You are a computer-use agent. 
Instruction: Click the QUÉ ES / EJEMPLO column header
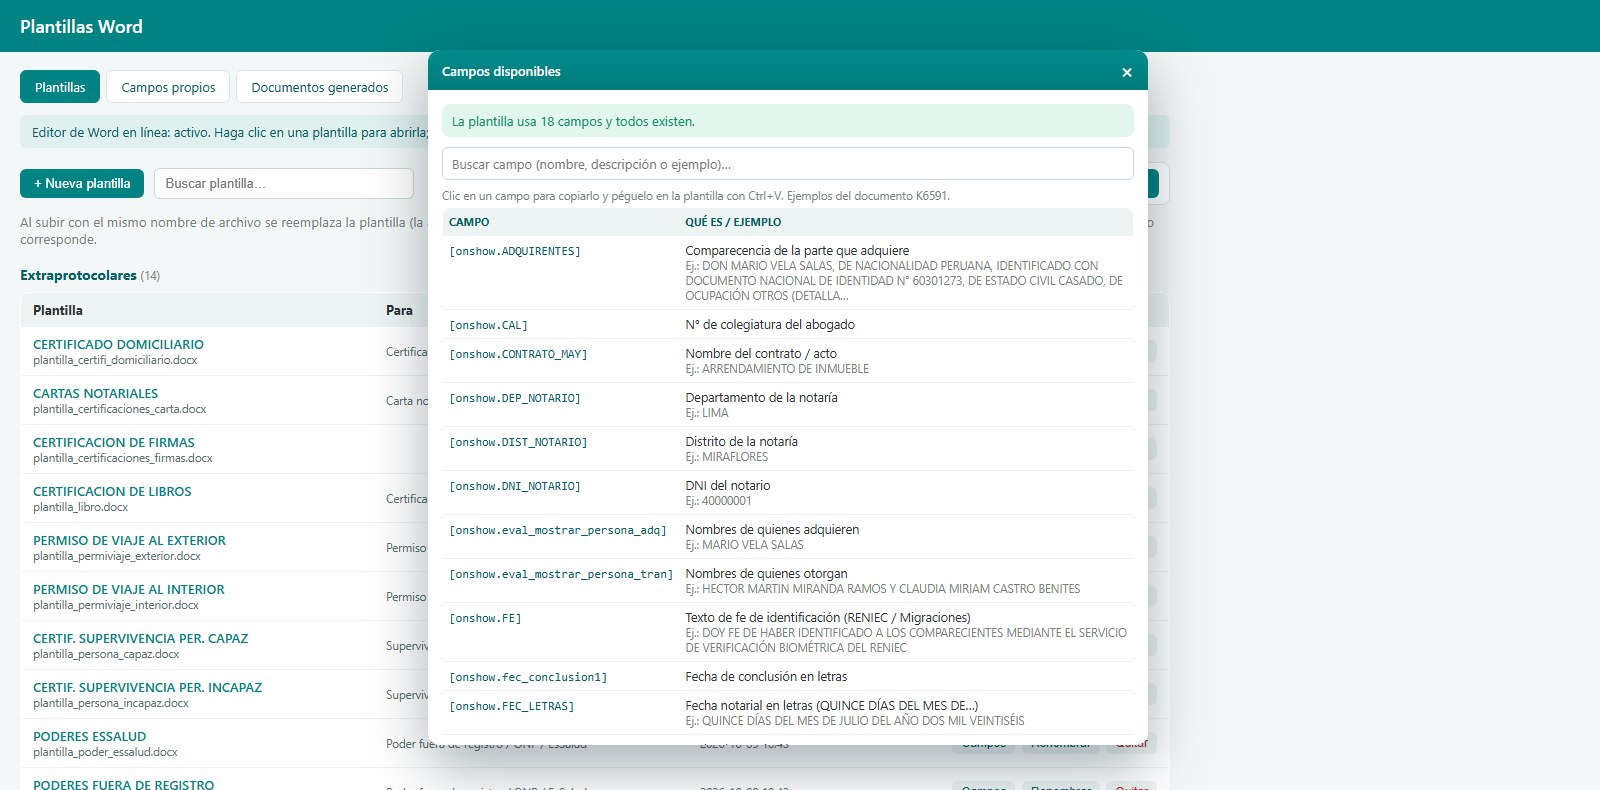733,222
